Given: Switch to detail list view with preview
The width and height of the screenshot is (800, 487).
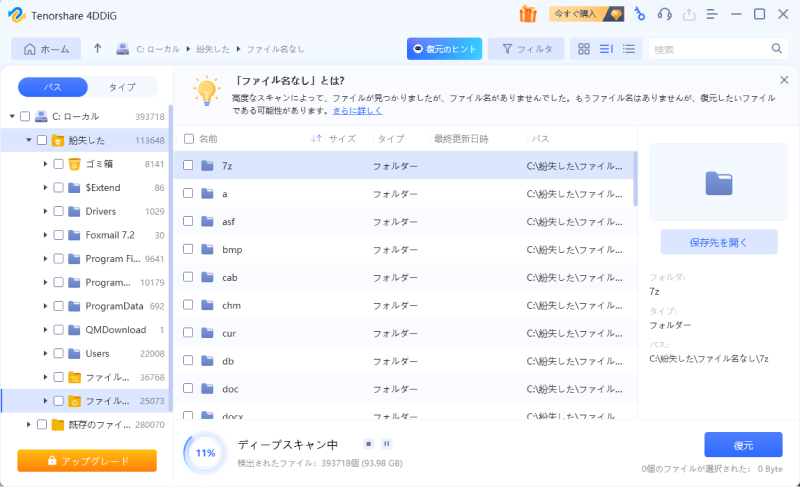Looking at the screenshot, I should (606, 49).
